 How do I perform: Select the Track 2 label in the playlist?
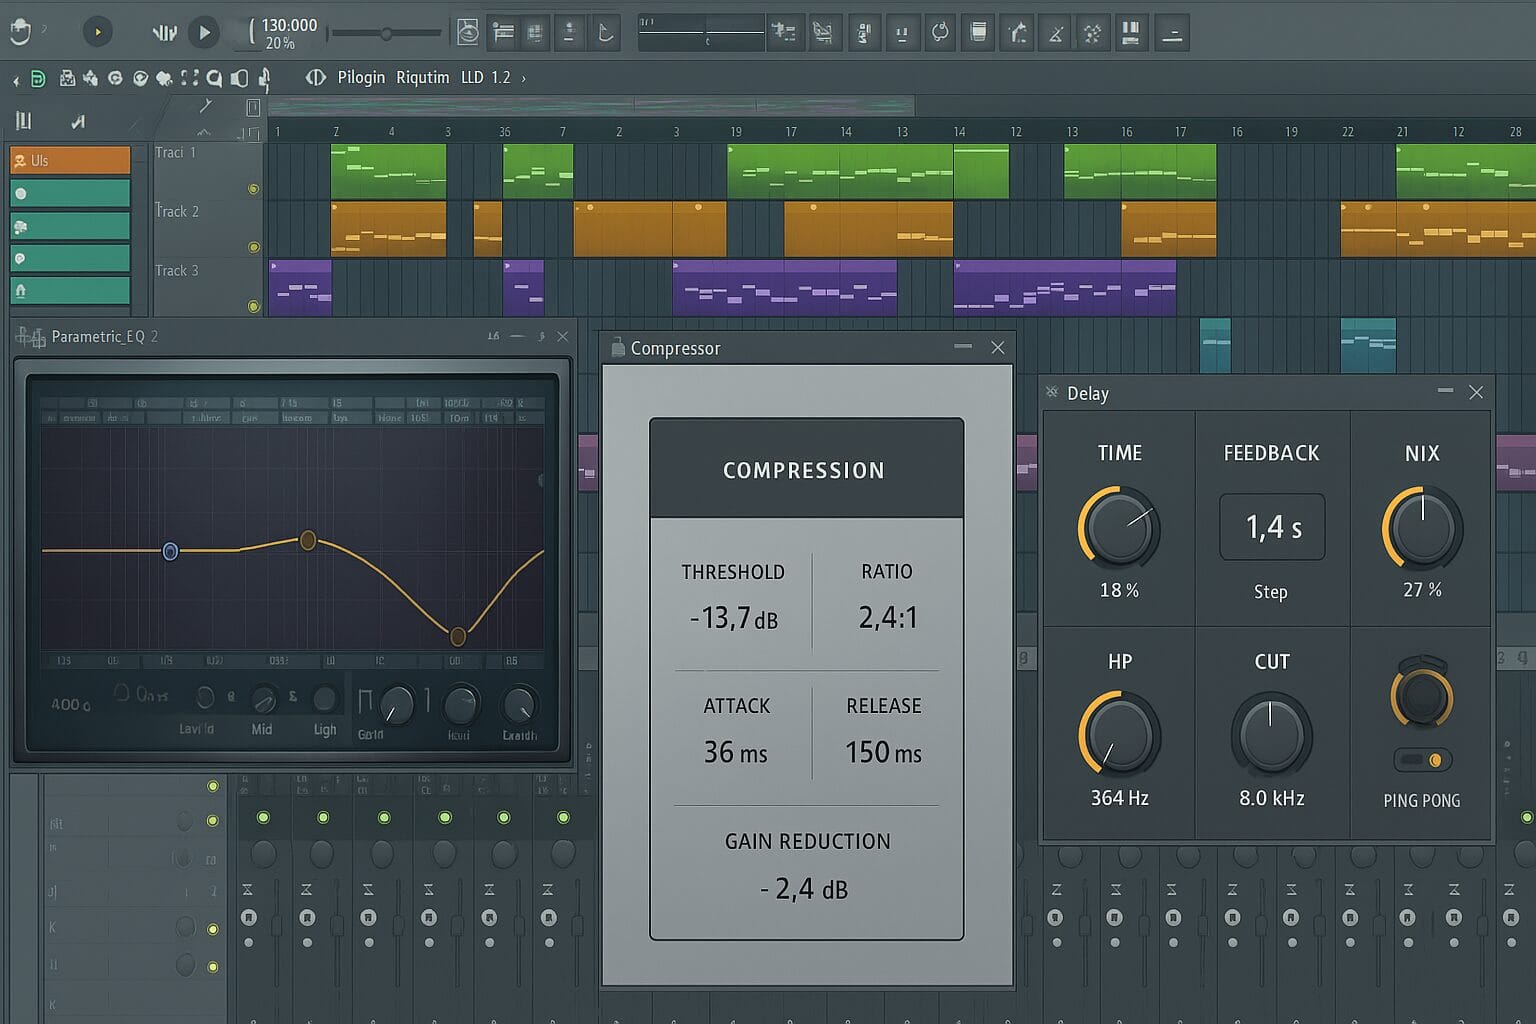(x=176, y=211)
